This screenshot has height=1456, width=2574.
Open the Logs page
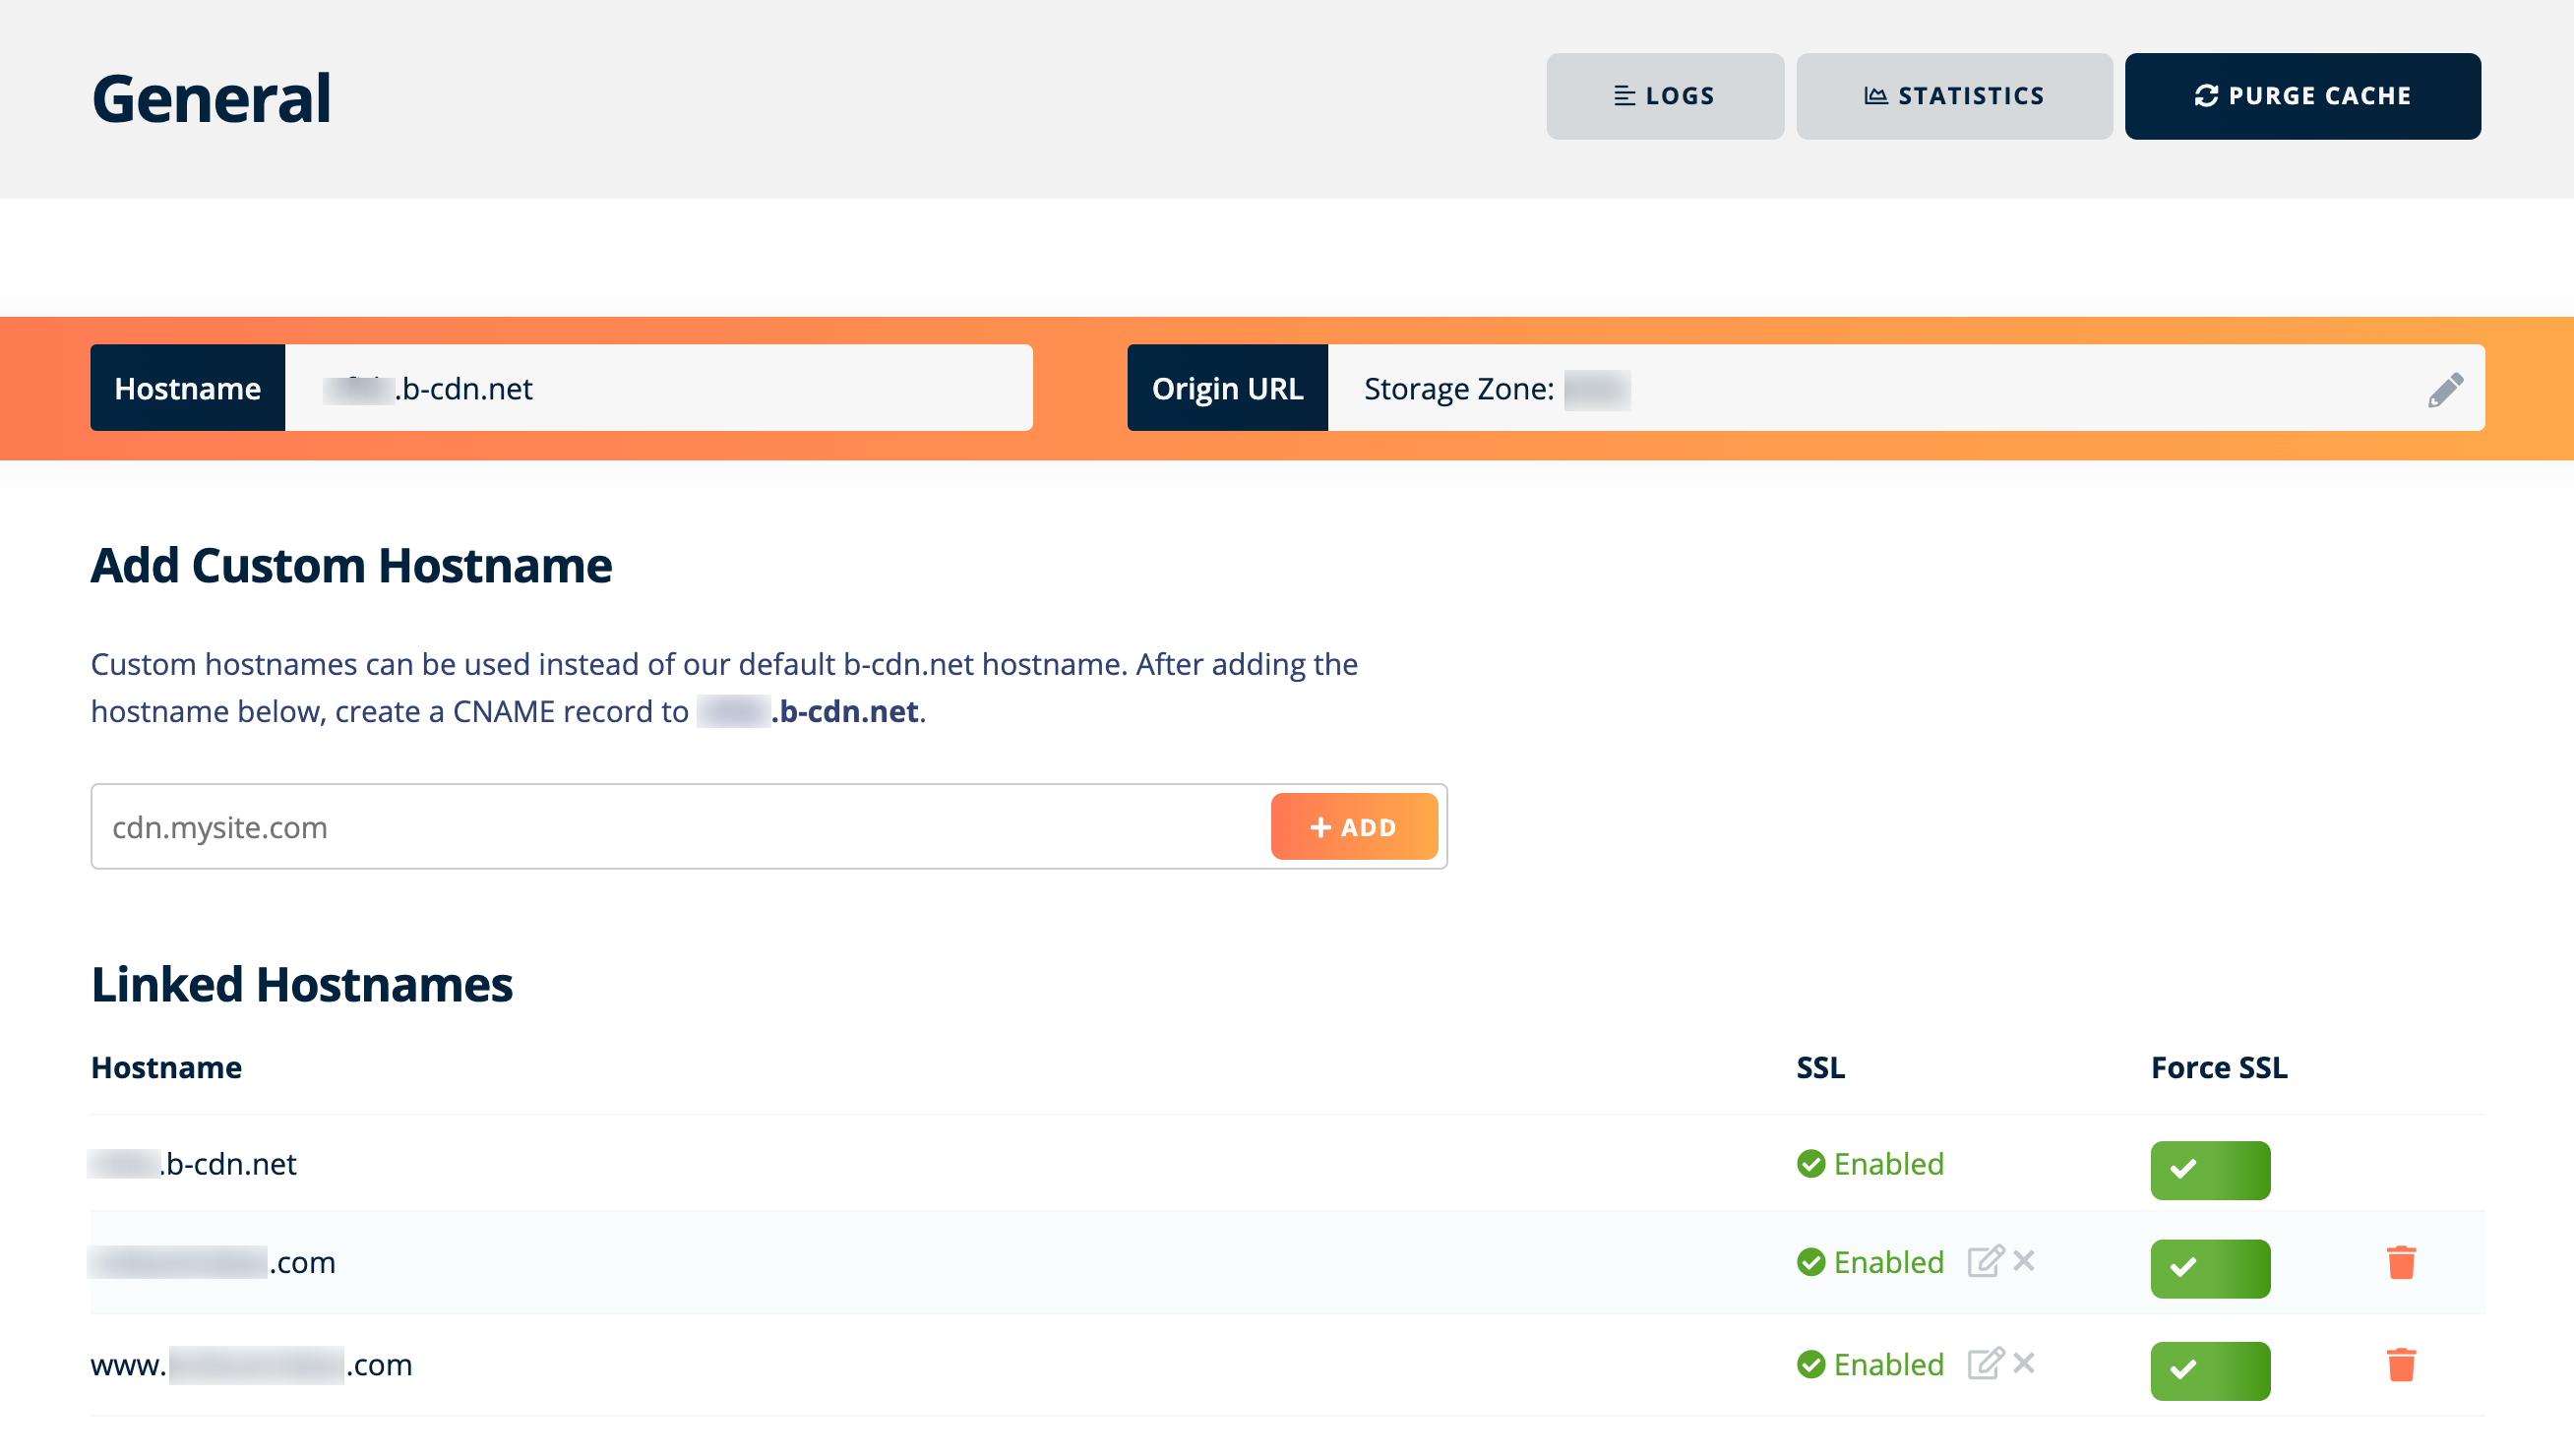(1664, 96)
